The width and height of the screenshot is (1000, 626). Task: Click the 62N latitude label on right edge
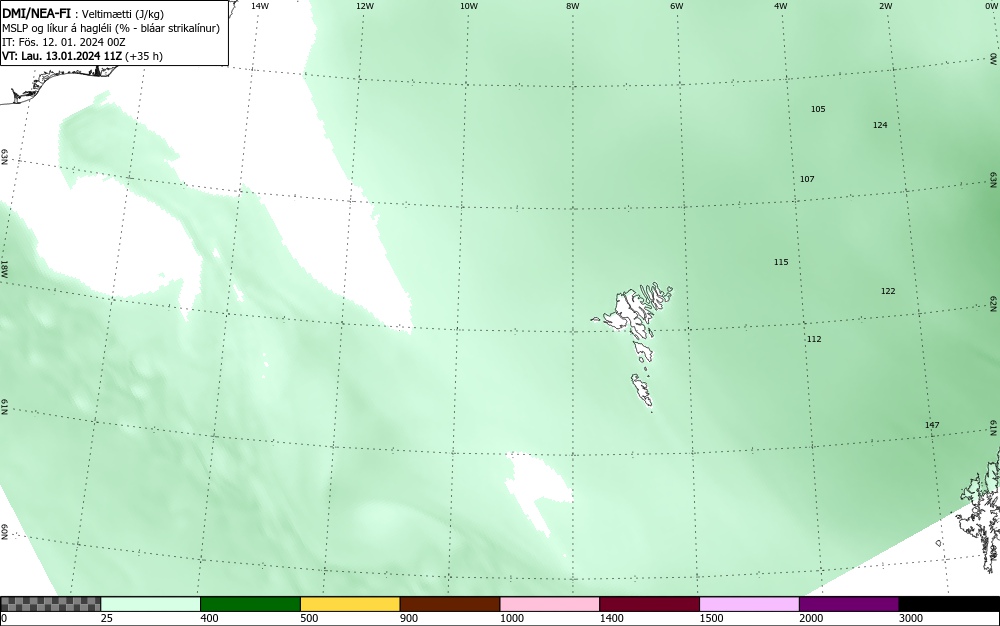[994, 303]
